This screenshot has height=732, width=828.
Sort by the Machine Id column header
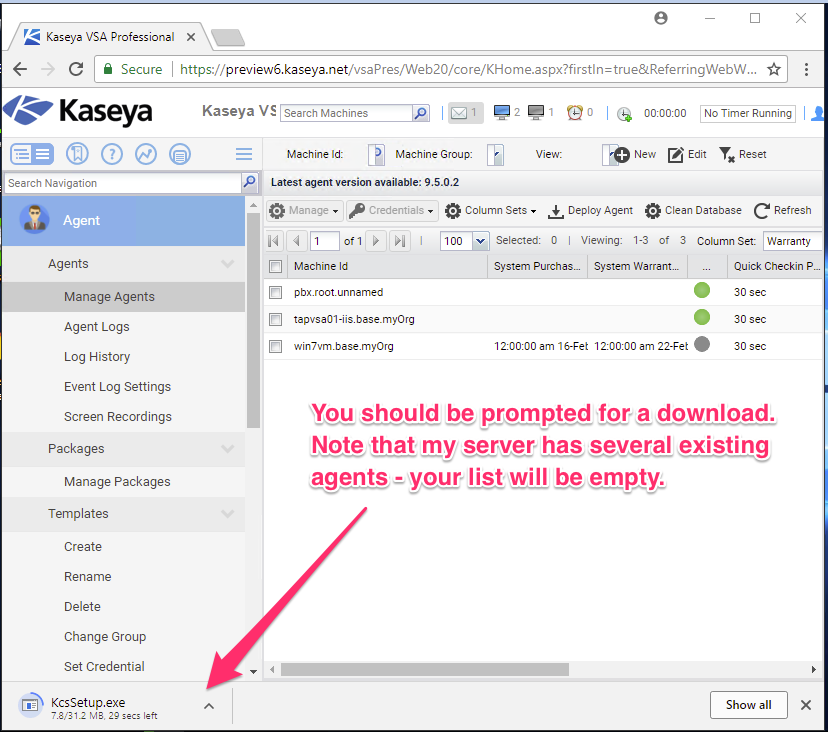(x=388, y=266)
